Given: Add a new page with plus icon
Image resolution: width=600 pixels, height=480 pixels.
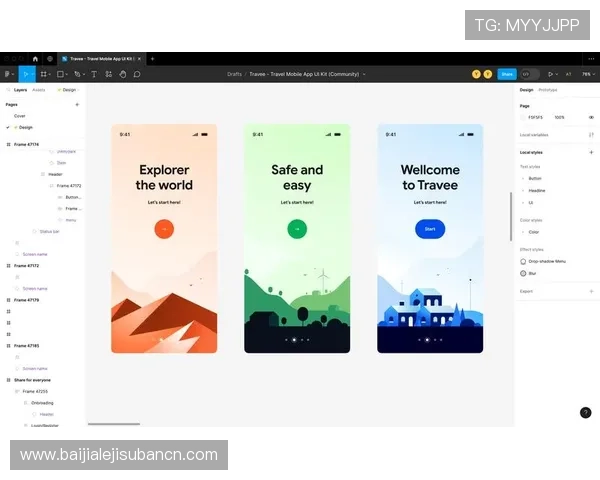Looking at the screenshot, I should pyautogui.click(x=77, y=104).
